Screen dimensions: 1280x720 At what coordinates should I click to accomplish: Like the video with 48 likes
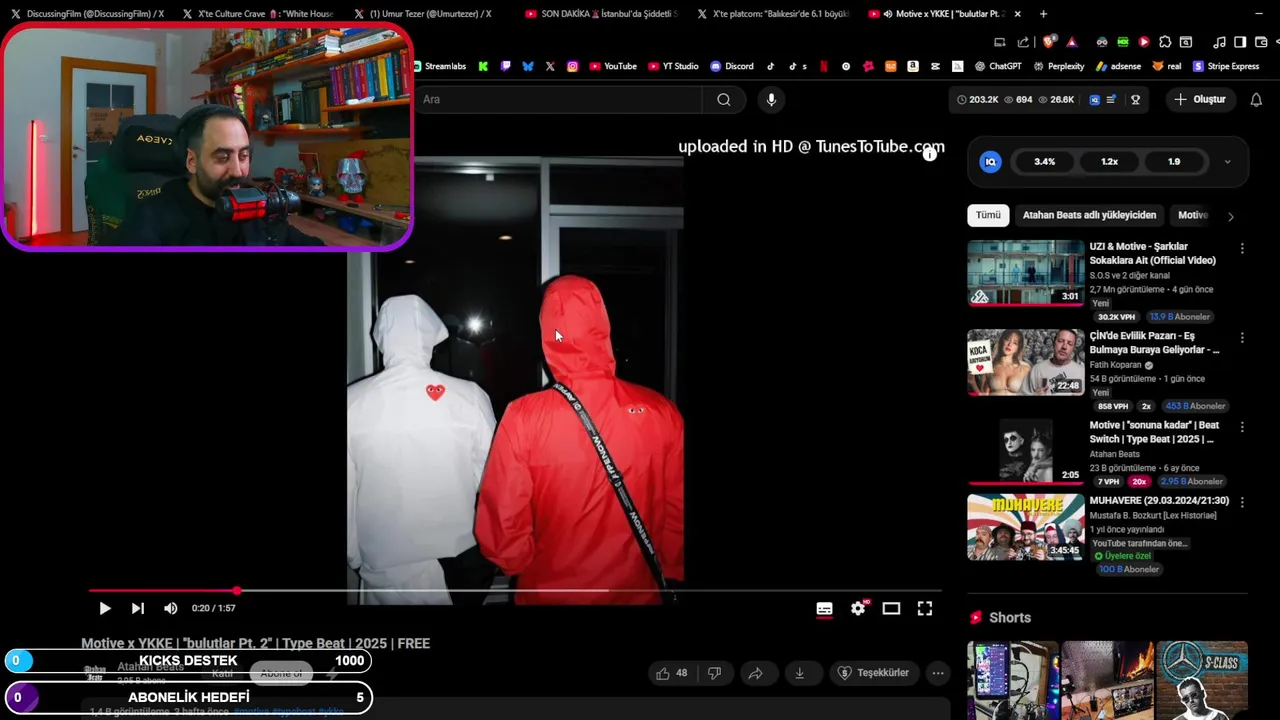[x=671, y=673]
